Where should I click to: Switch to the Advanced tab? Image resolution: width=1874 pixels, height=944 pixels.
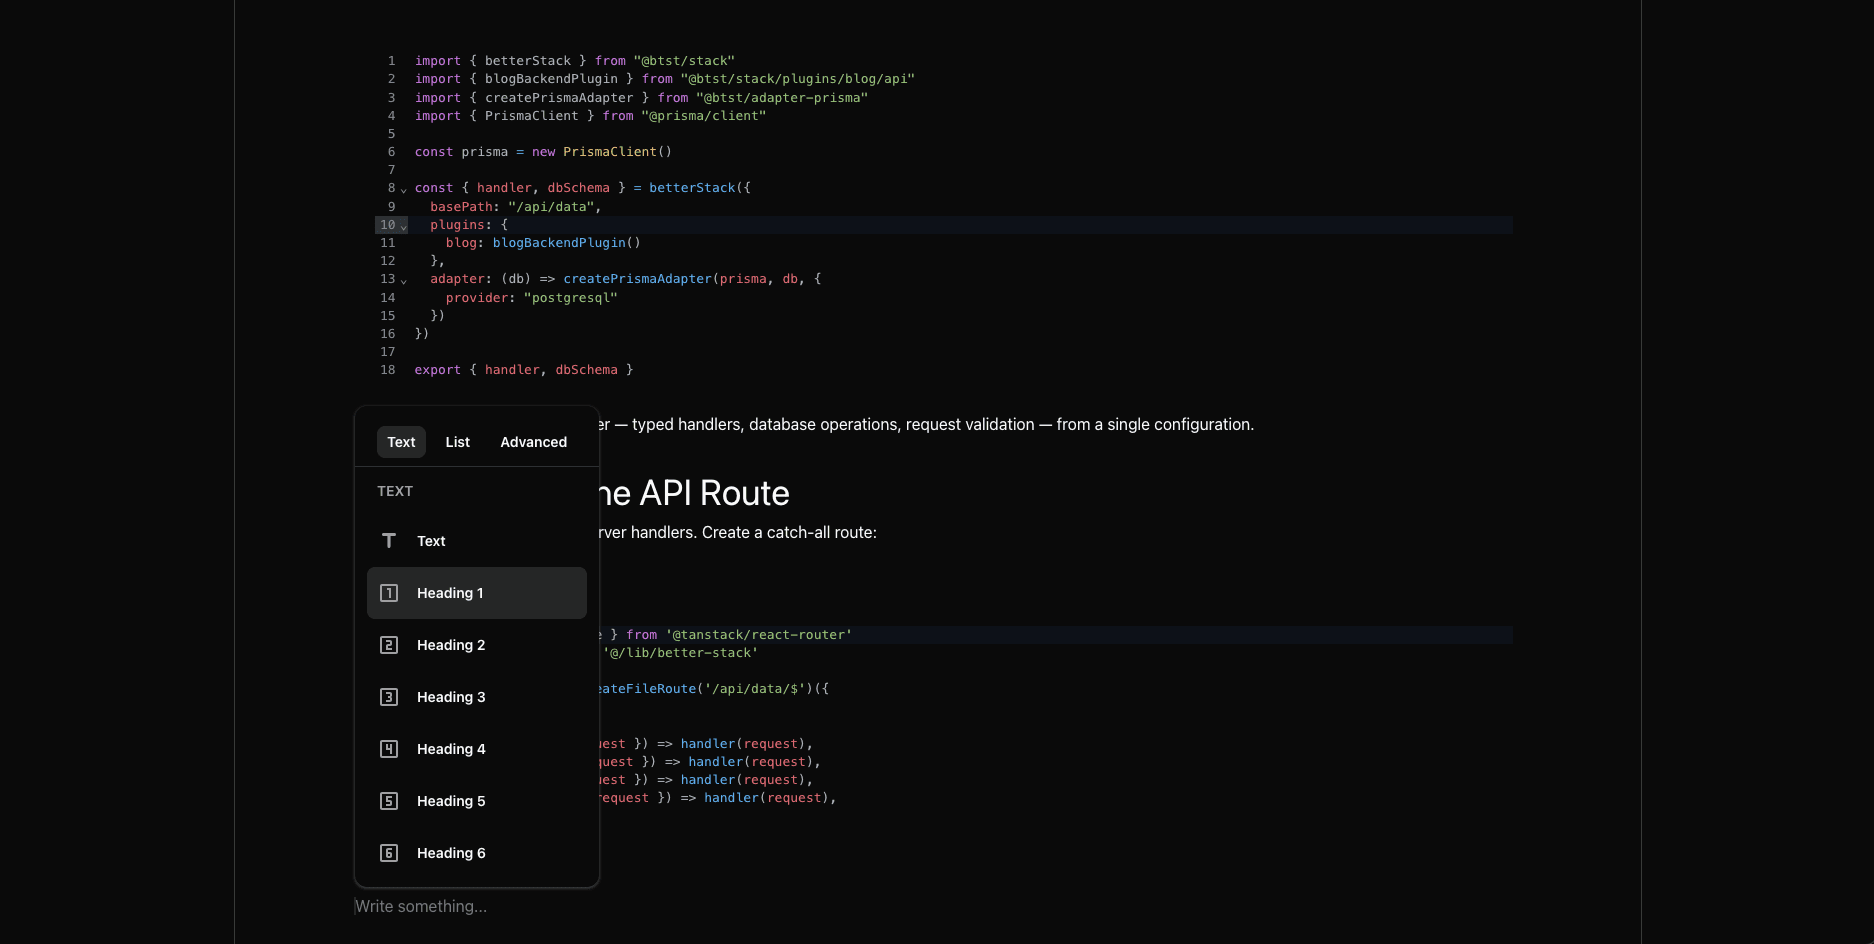coord(533,441)
